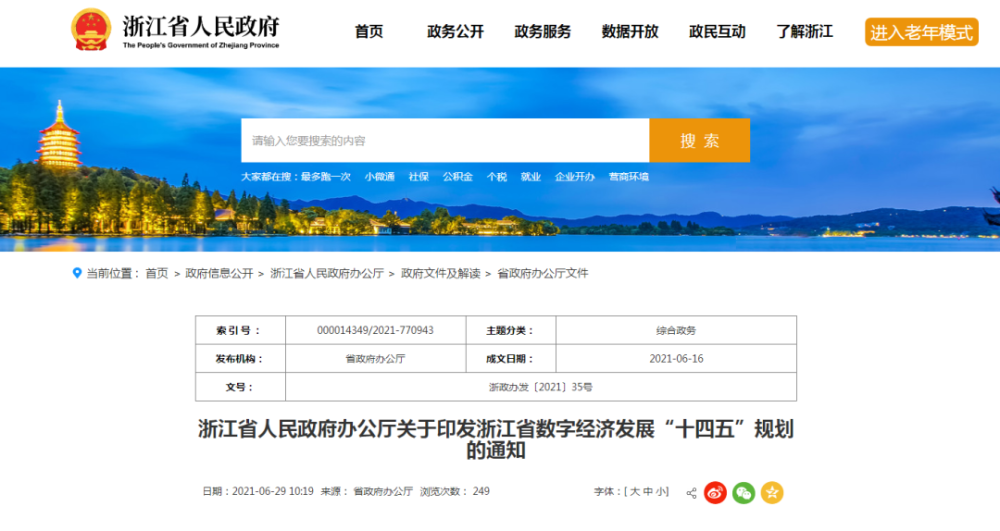Click the blue location pin icon
The width and height of the screenshot is (1000, 531).
coord(77,273)
